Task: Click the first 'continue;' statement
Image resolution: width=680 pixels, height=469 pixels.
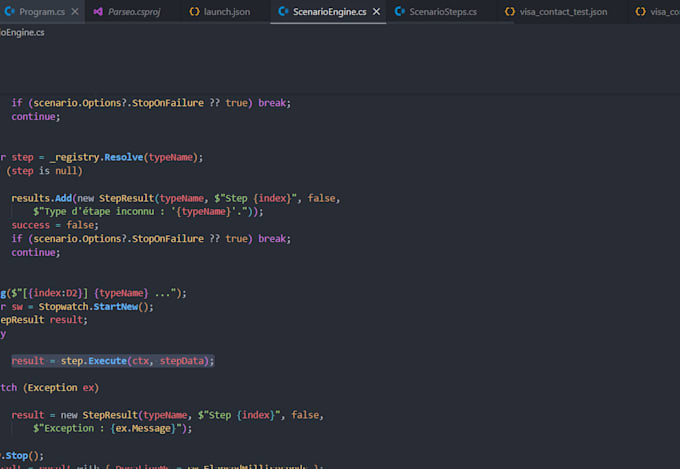Action: [36, 117]
